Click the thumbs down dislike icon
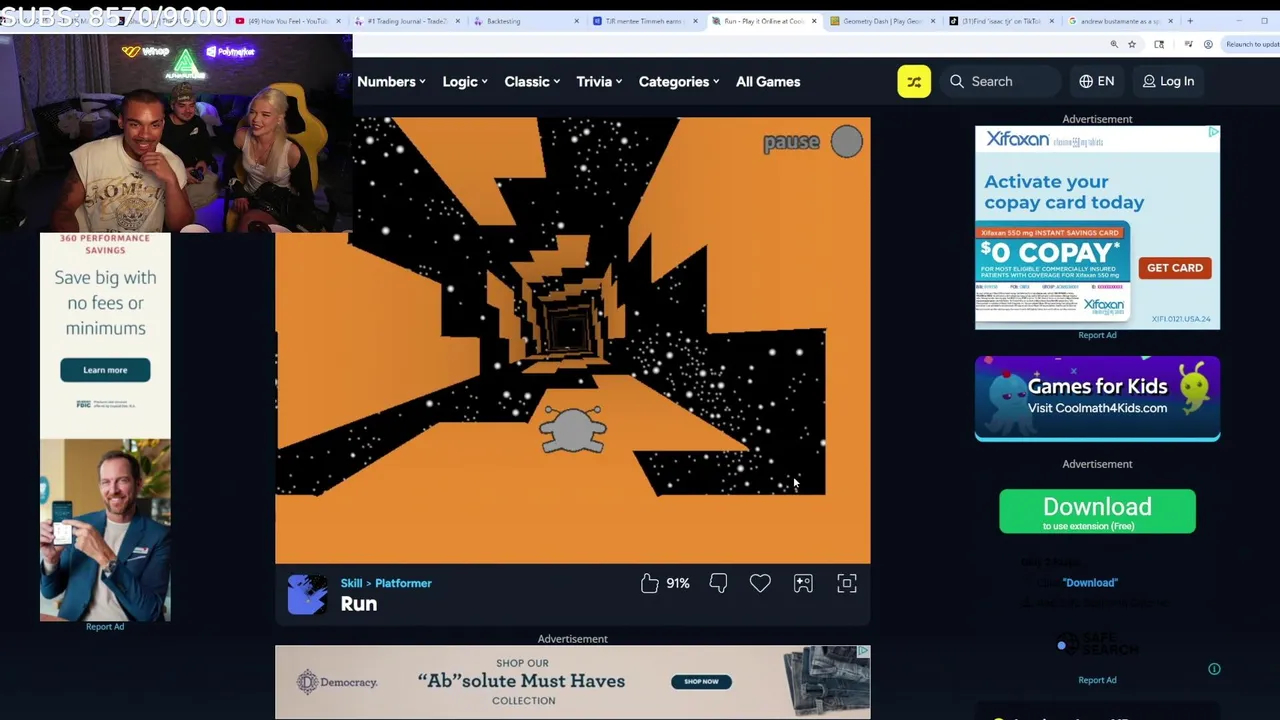Screen dimensions: 1280x720 click(x=718, y=583)
